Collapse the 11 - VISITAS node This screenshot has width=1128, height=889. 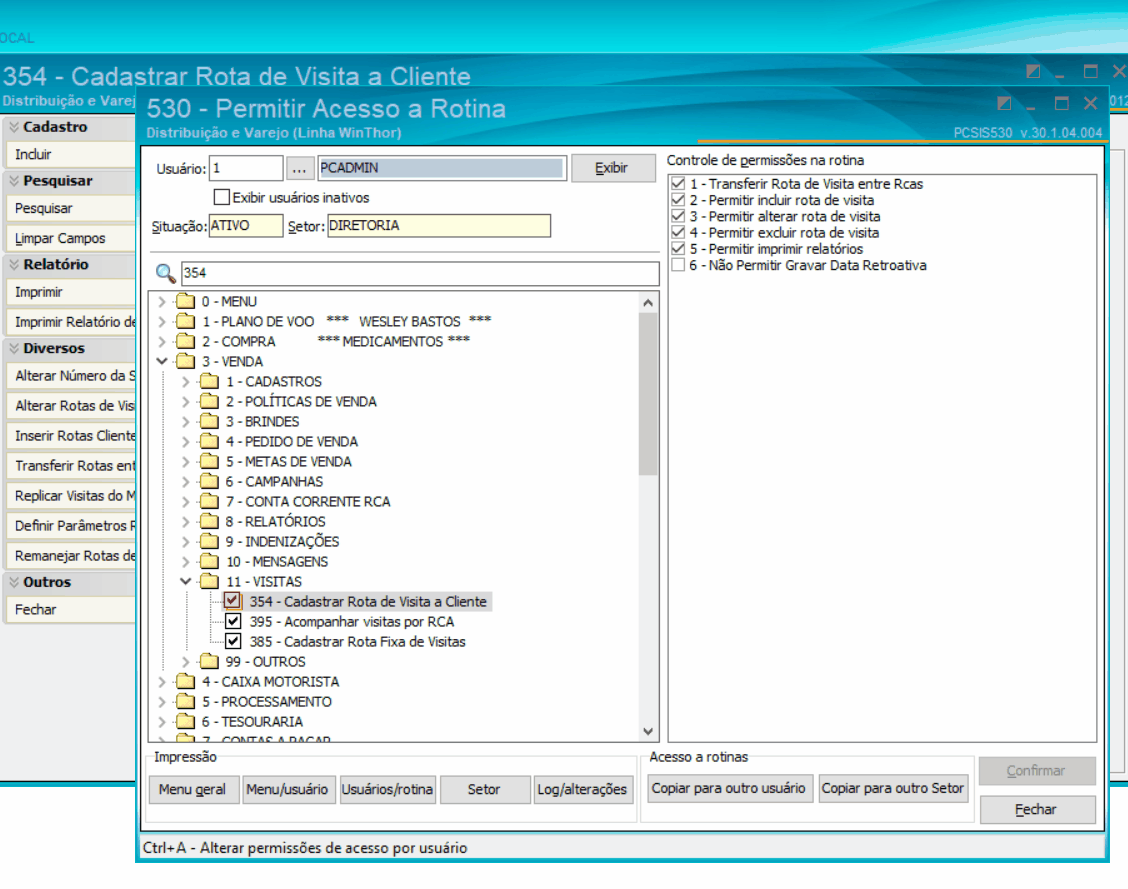tap(186, 581)
